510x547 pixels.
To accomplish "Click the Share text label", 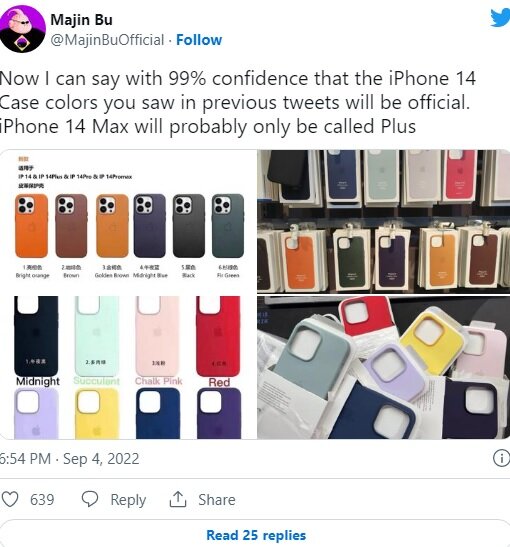I will pos(217,500).
